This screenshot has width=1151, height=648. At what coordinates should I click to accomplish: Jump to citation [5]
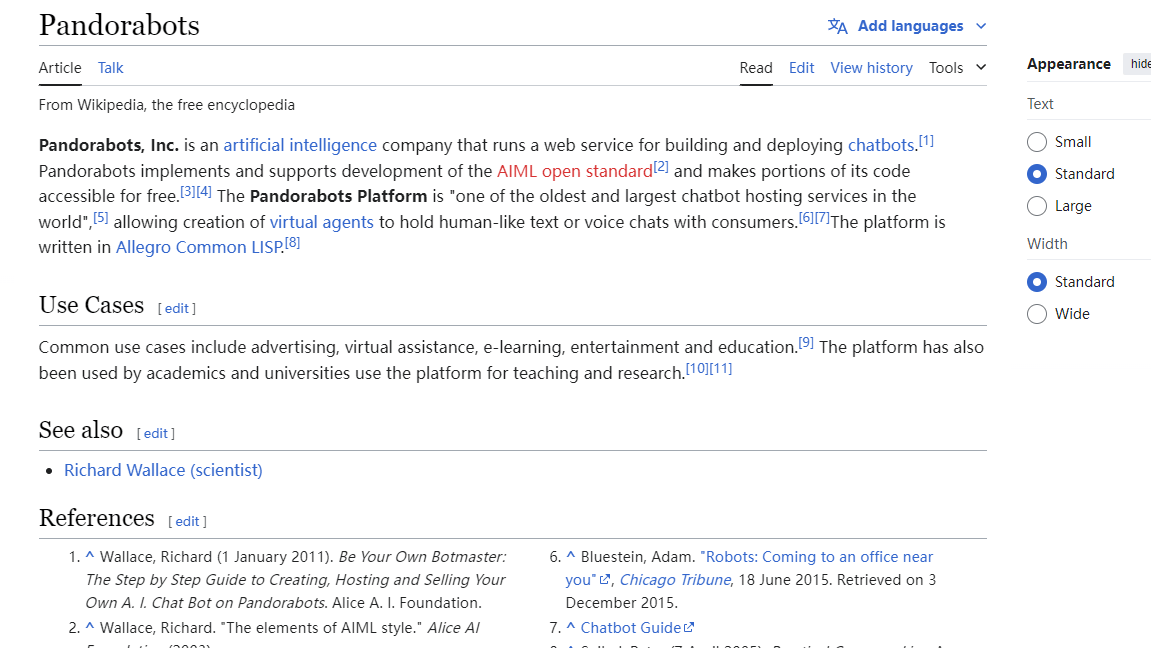pos(101,216)
